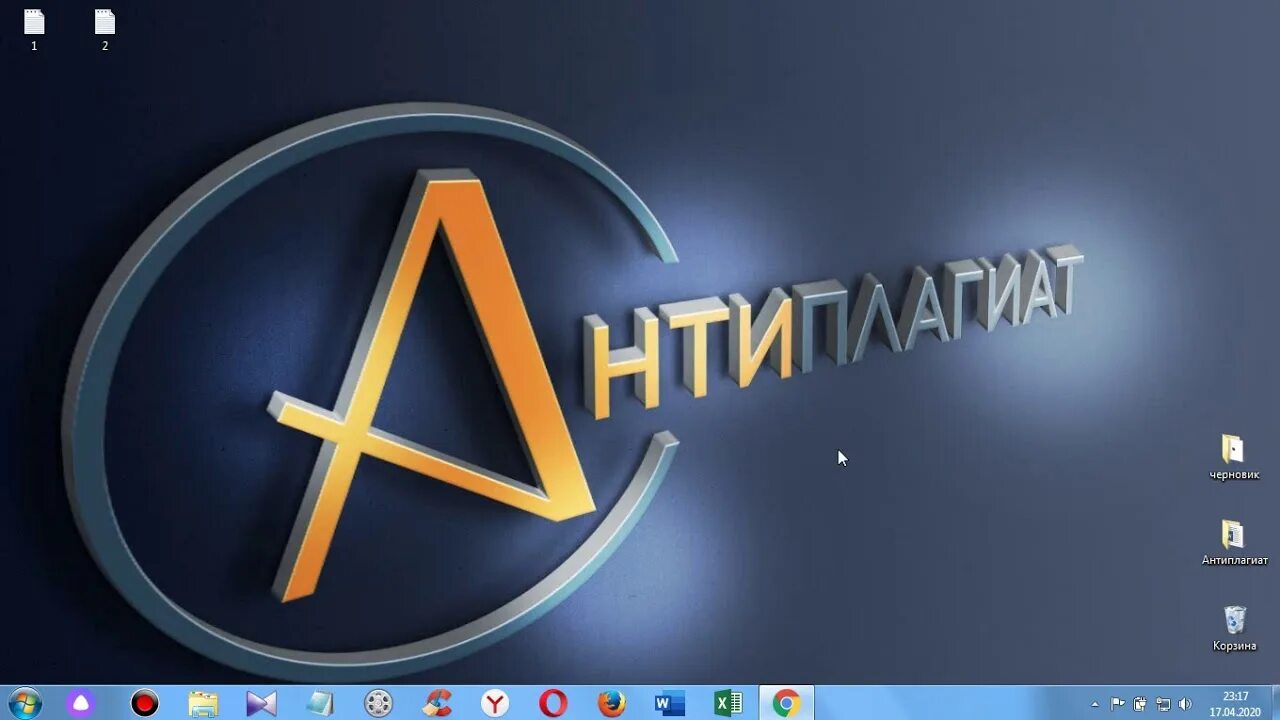Open the Windows Start menu
The height and width of the screenshot is (720, 1280).
[x=24, y=703]
